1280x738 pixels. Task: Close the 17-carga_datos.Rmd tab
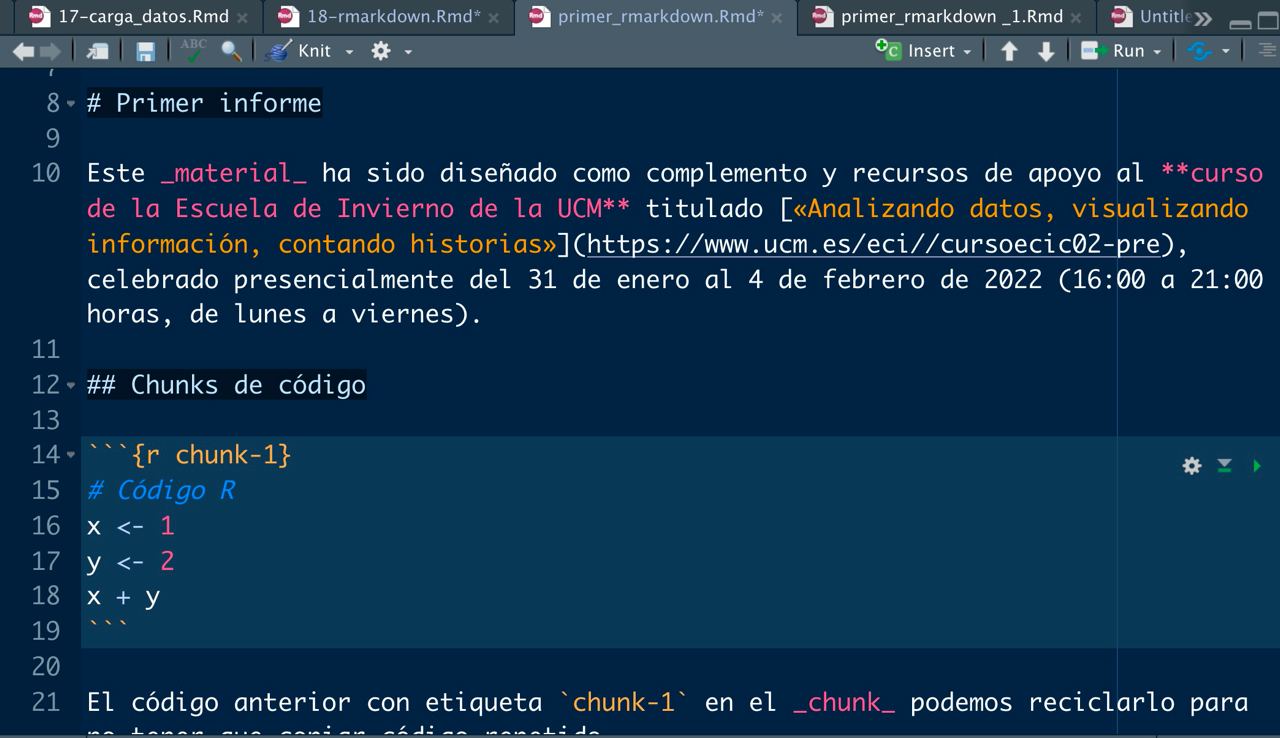[243, 18]
